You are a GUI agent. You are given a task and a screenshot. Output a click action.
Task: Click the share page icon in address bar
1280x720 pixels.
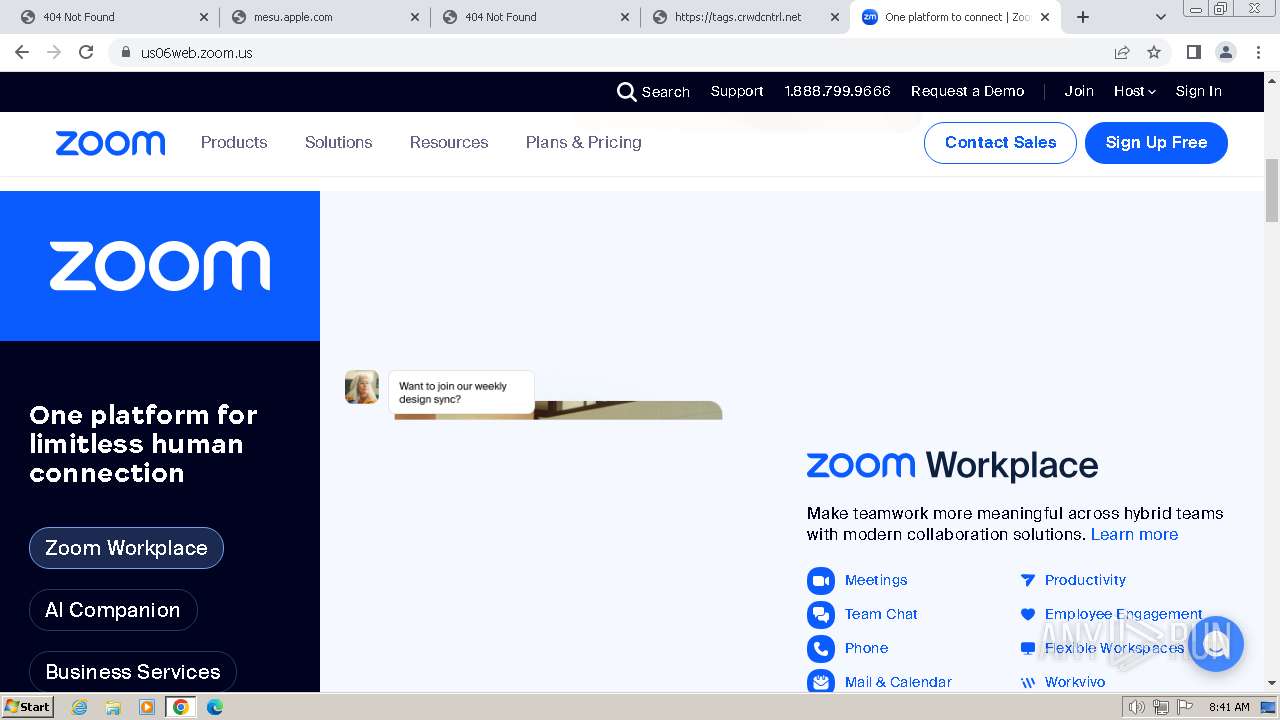click(1122, 52)
